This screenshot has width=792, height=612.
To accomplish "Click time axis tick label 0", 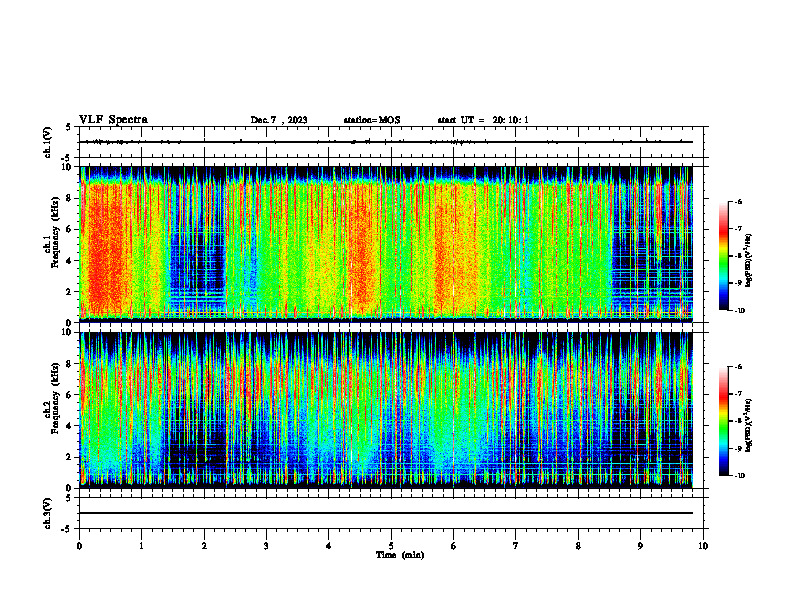I will click(79, 546).
